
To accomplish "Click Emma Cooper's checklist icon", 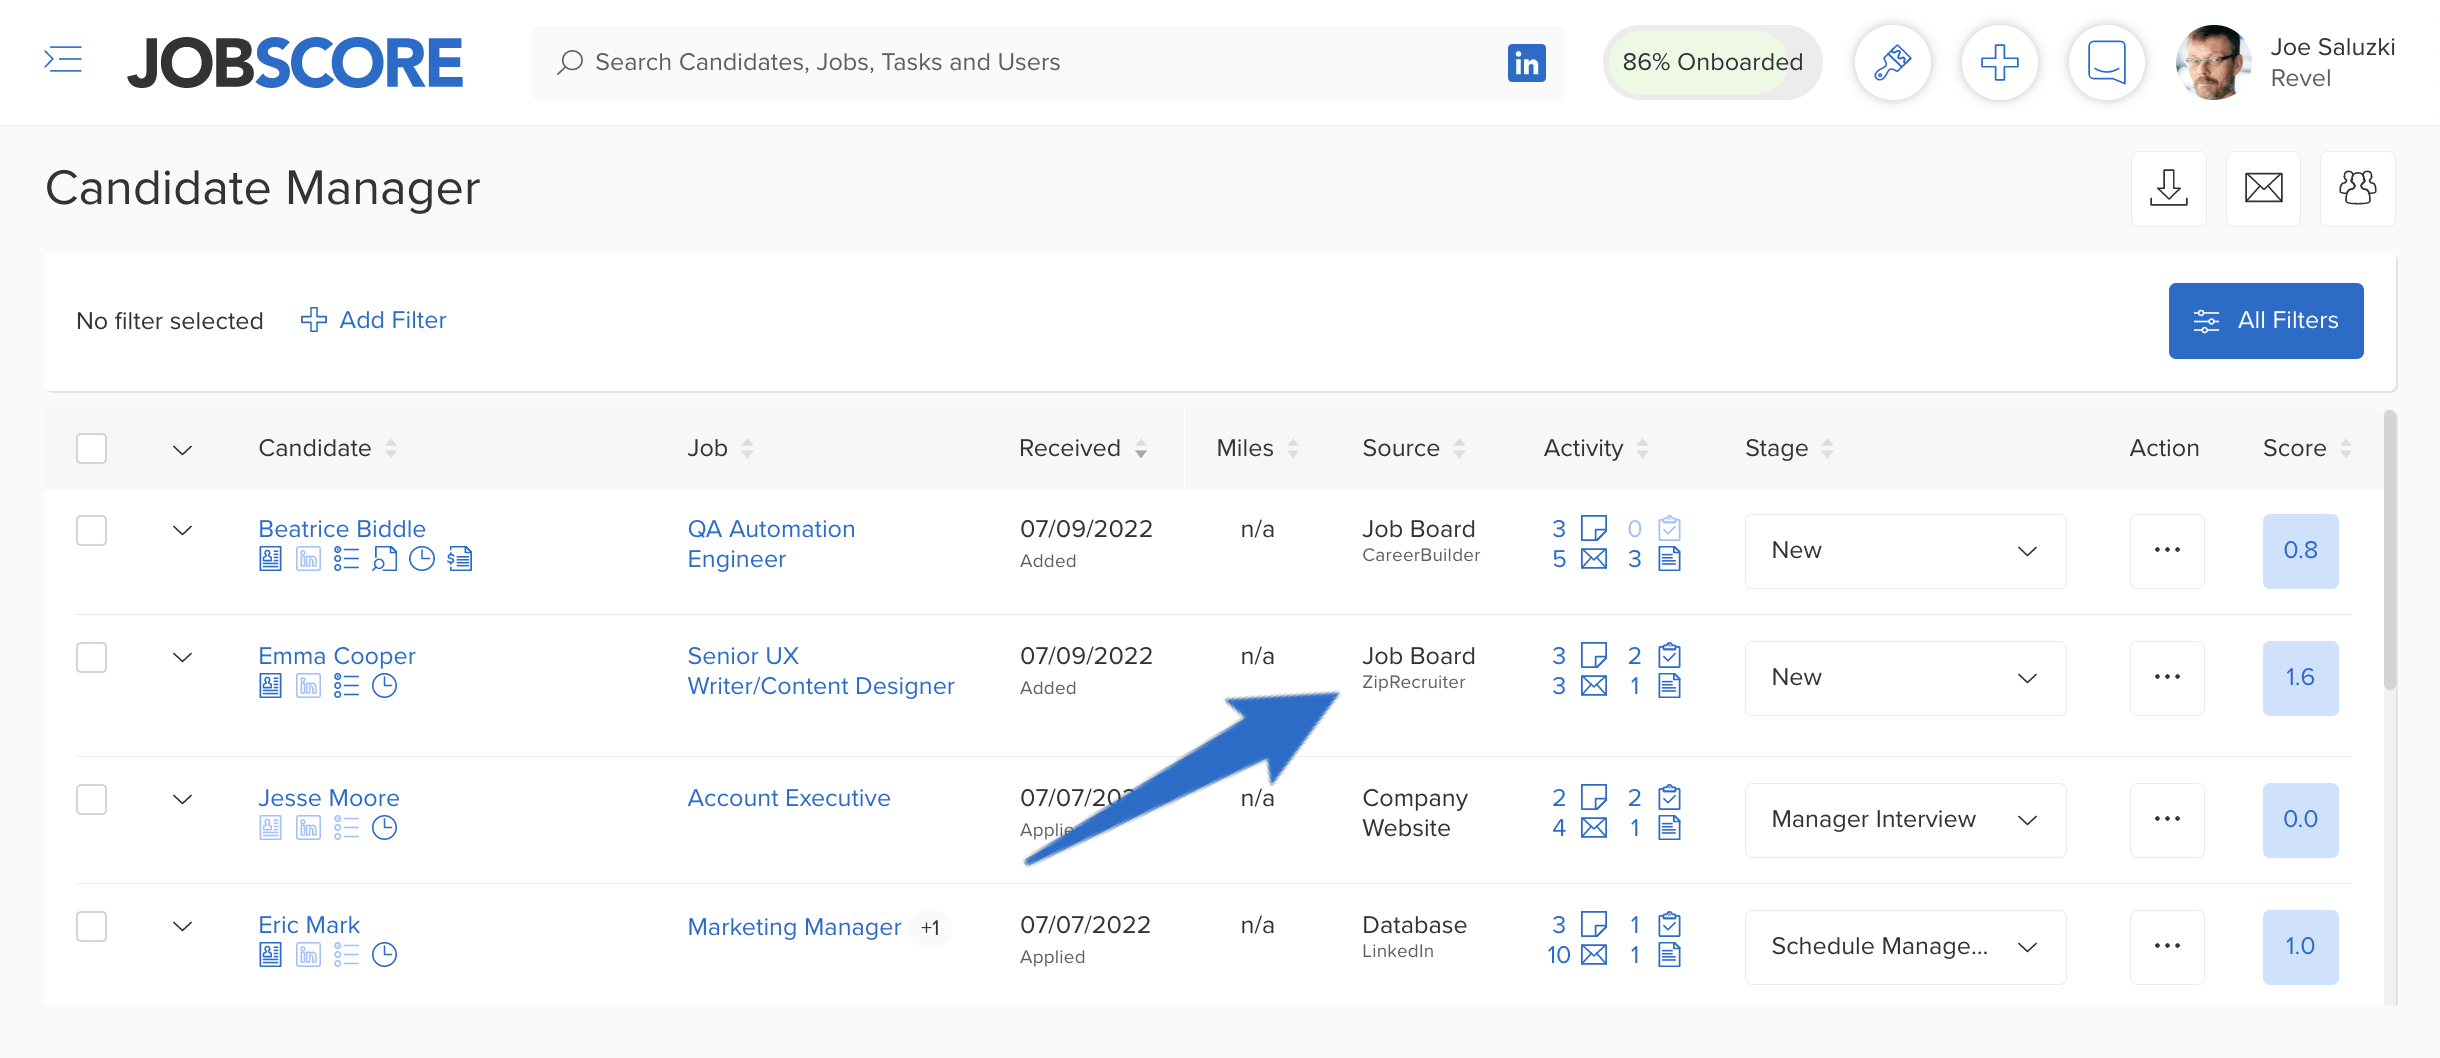I will [x=346, y=686].
